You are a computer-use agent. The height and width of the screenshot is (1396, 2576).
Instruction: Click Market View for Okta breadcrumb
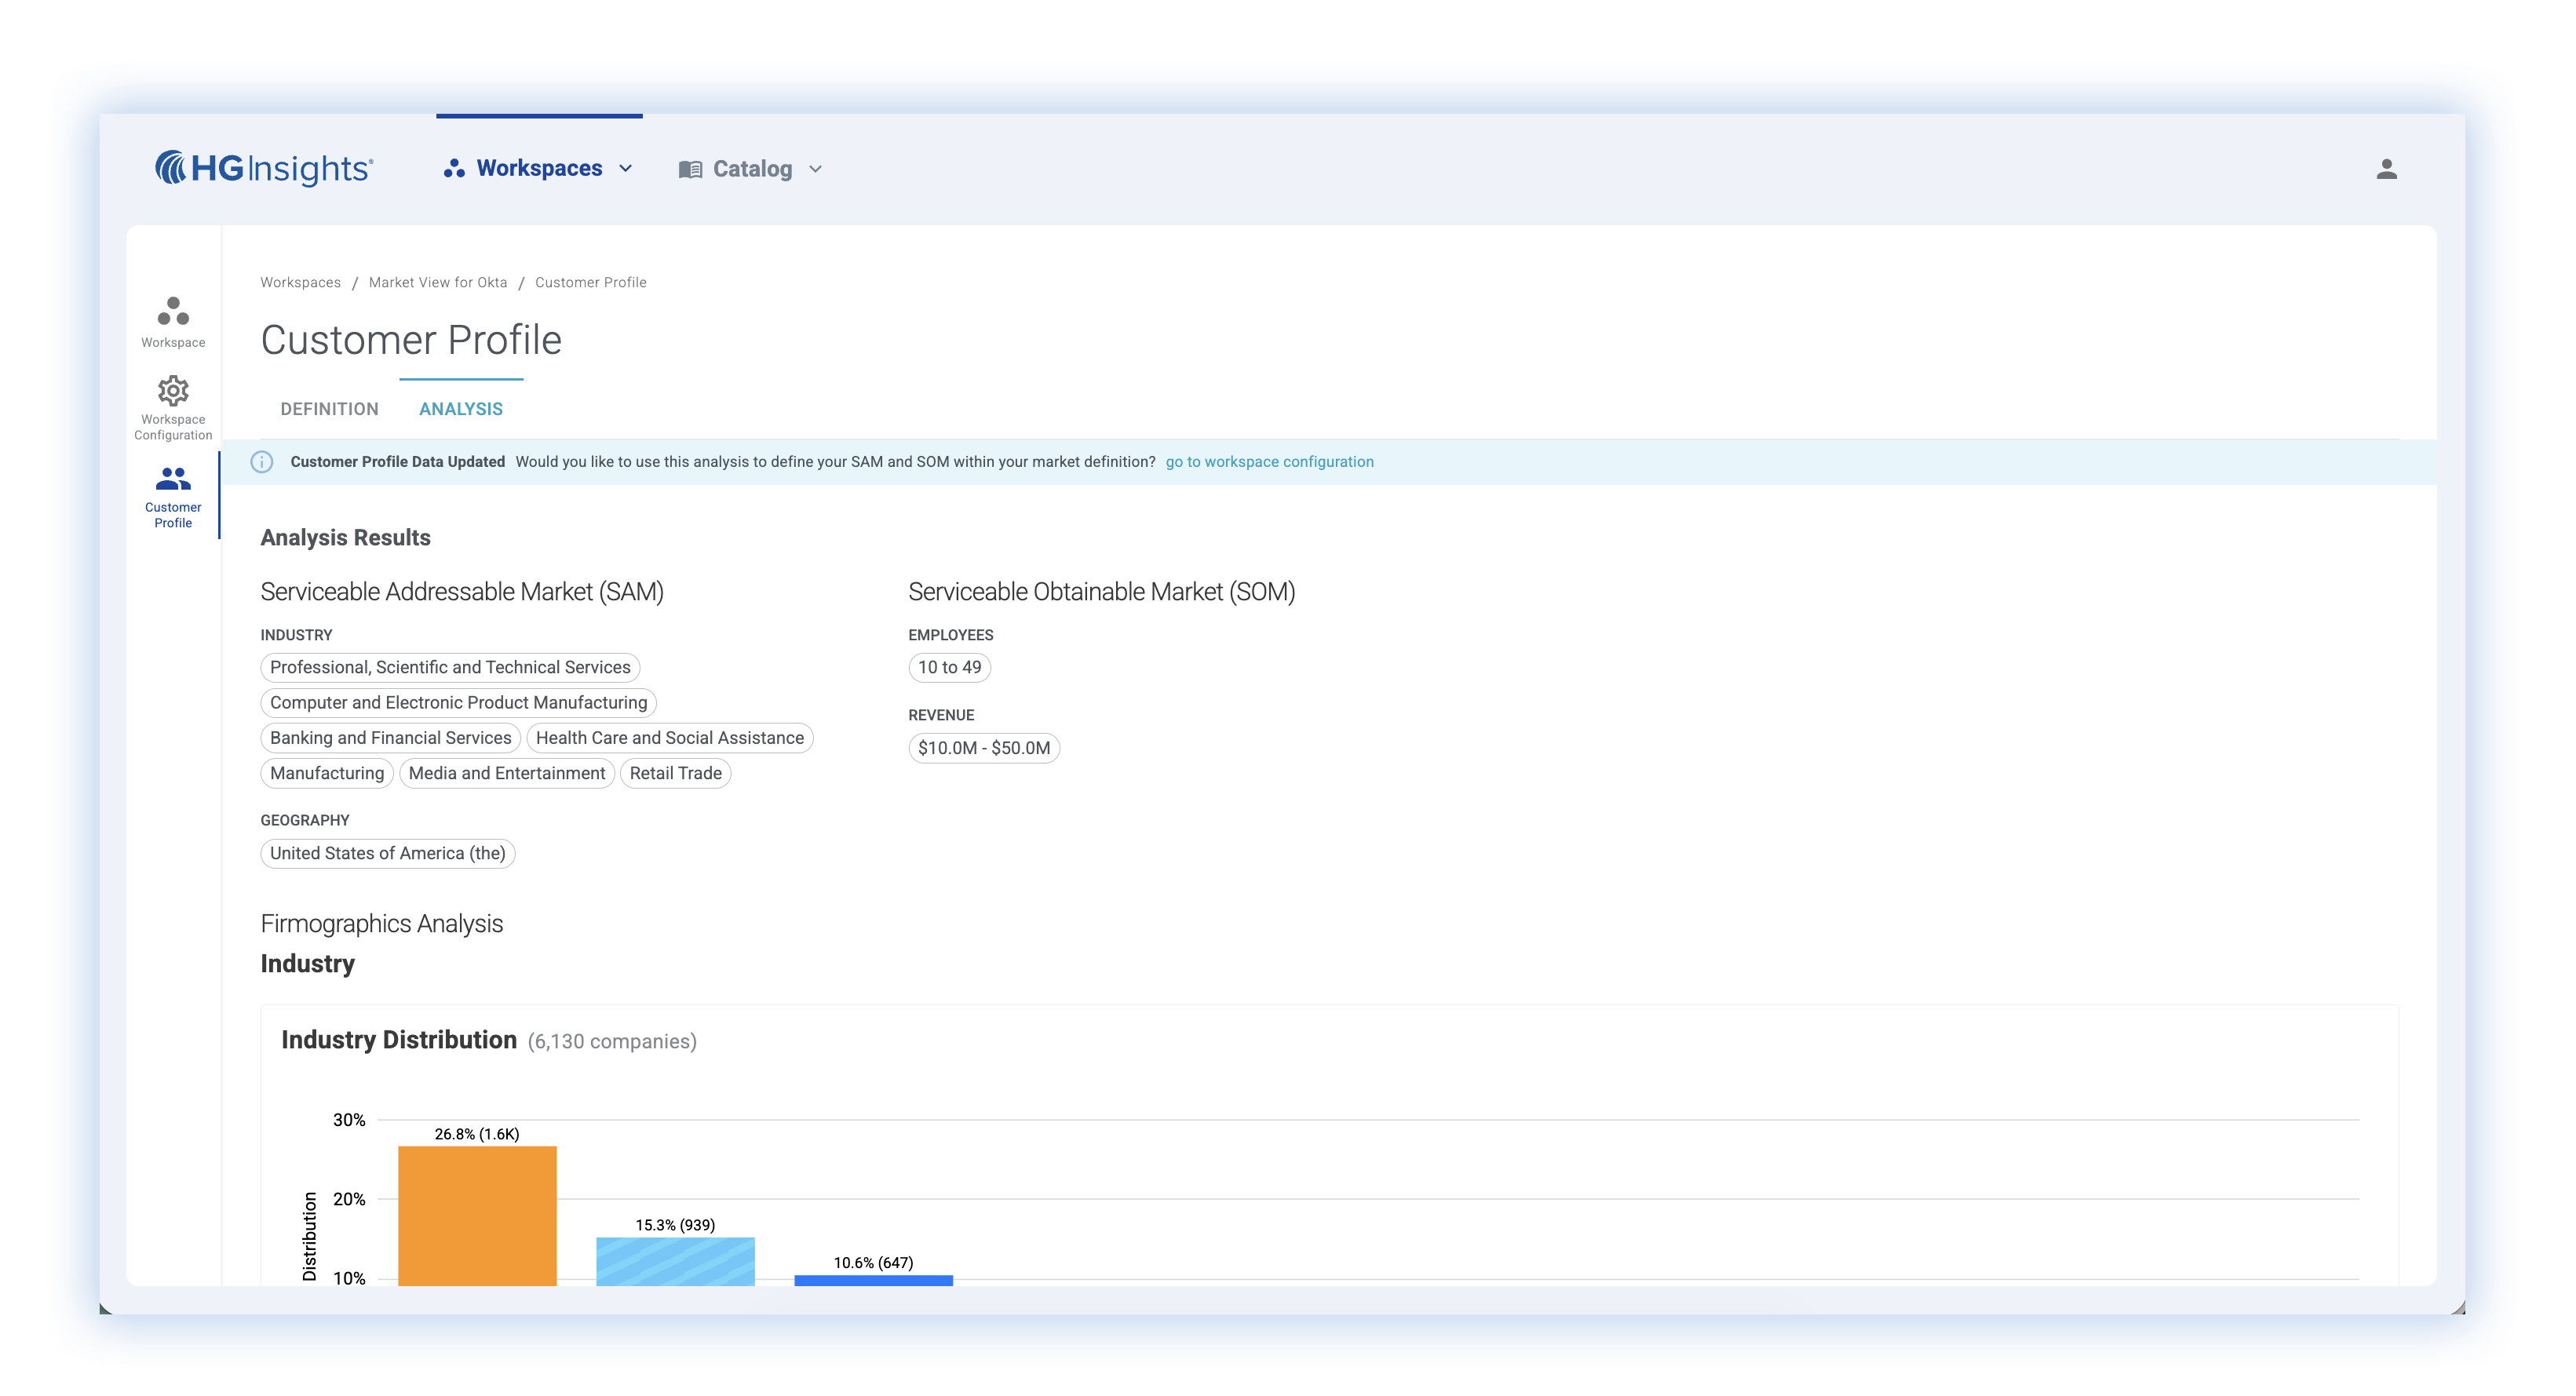pos(438,282)
